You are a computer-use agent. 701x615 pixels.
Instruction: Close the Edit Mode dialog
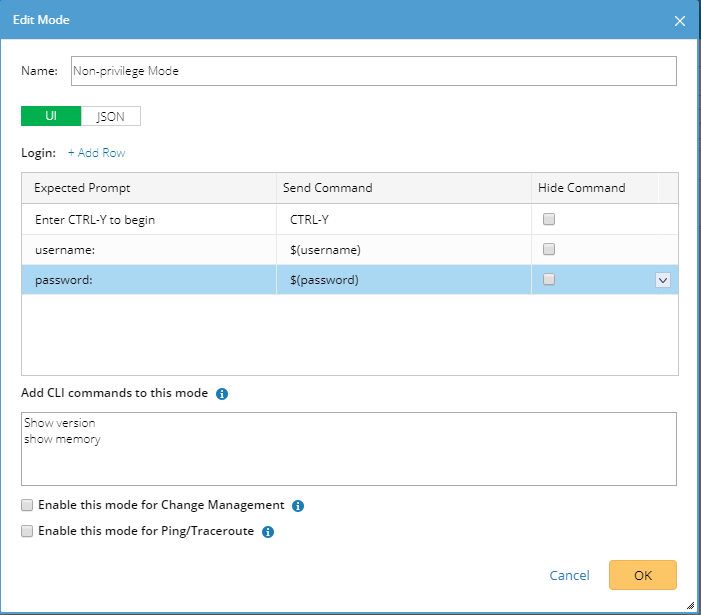pos(680,20)
